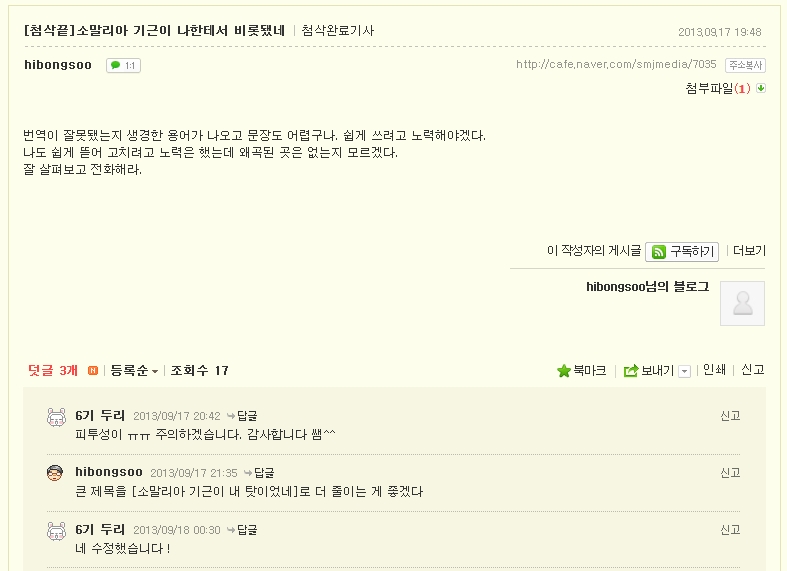Click the 북마크 star icon
This screenshot has width=787, height=571.
(564, 371)
